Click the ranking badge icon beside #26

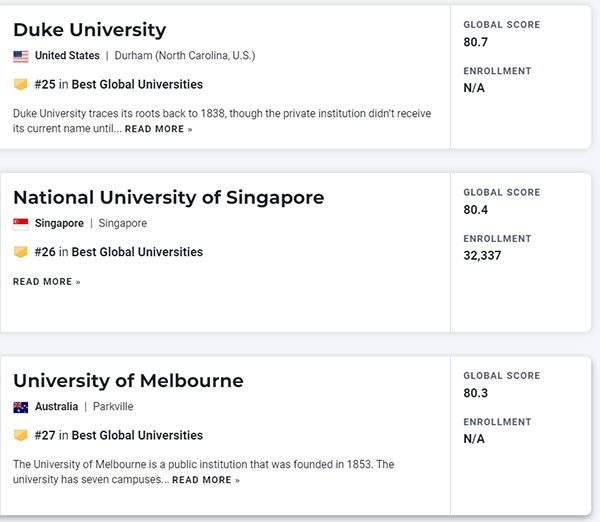point(20,252)
